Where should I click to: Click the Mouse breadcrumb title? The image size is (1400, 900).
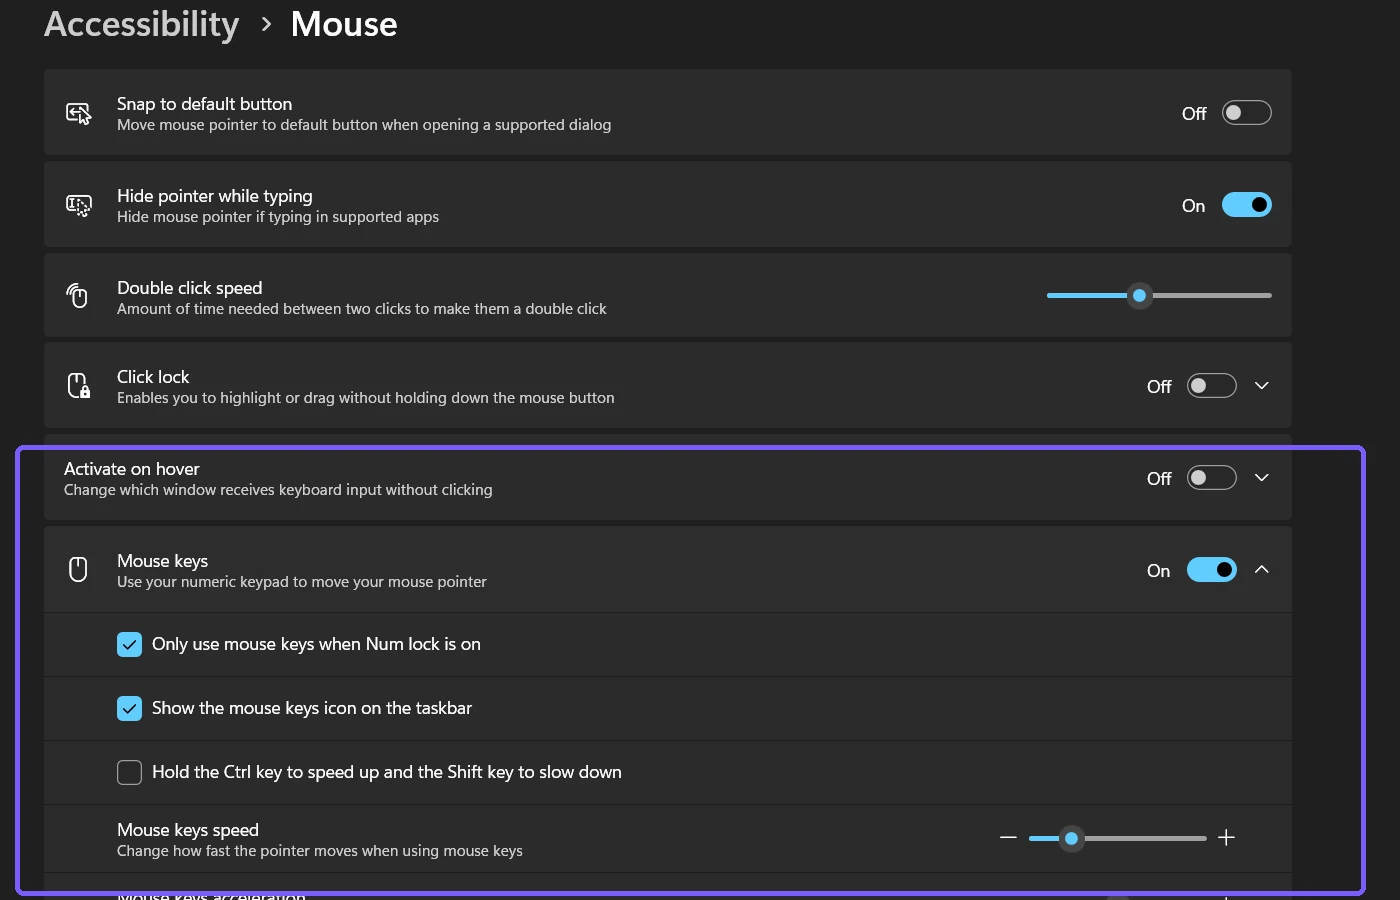[x=344, y=24]
